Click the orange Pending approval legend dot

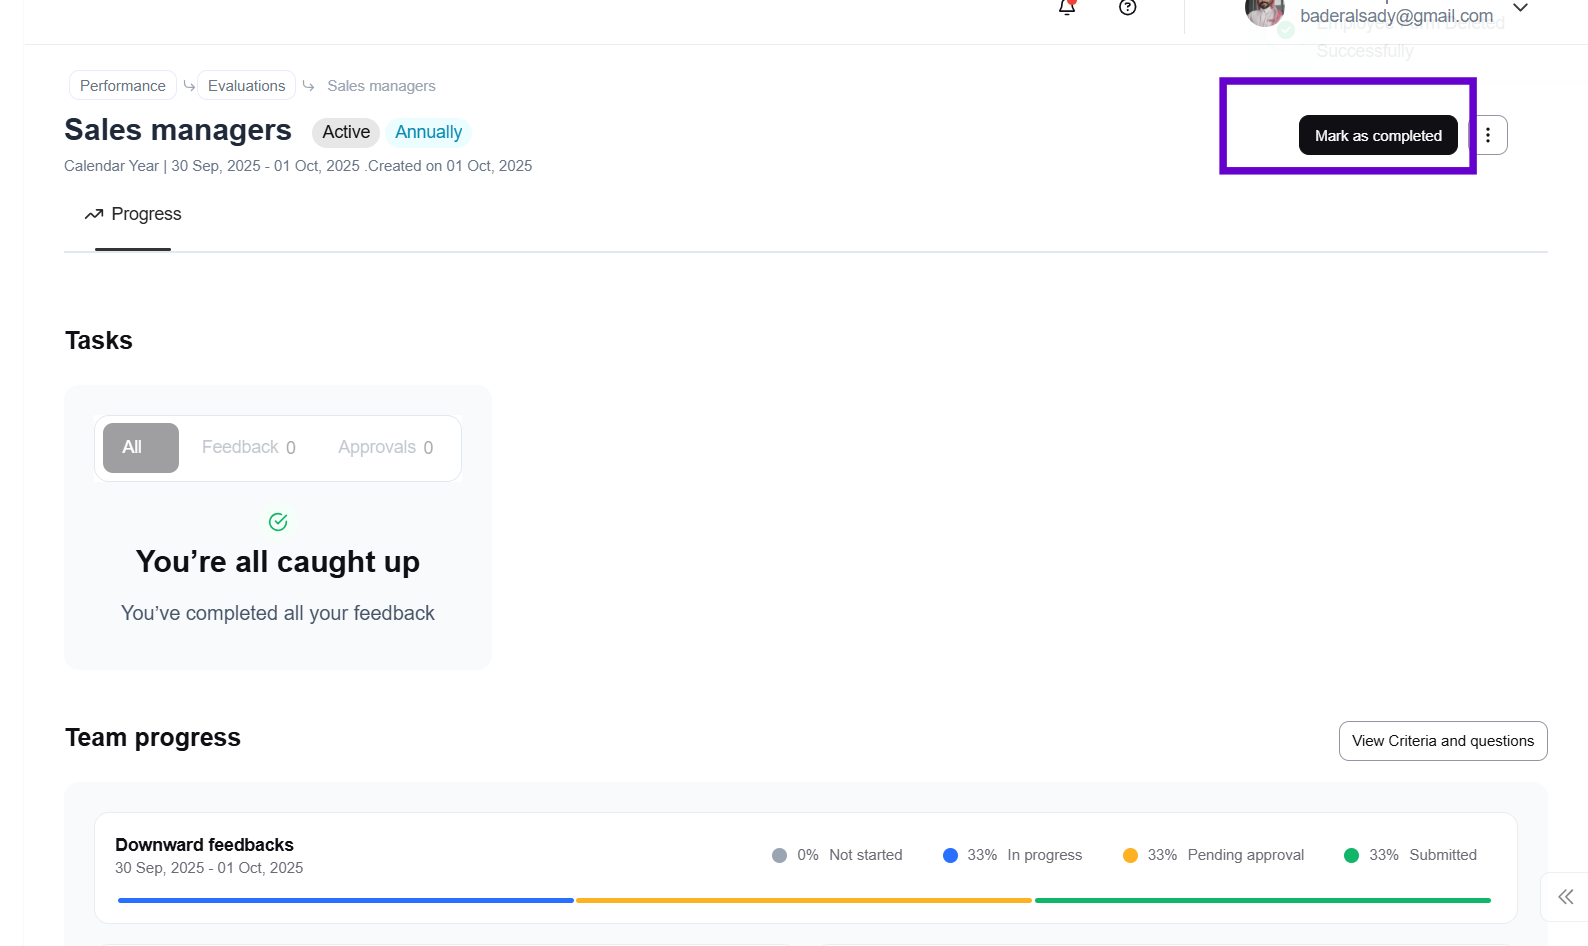click(x=1130, y=855)
